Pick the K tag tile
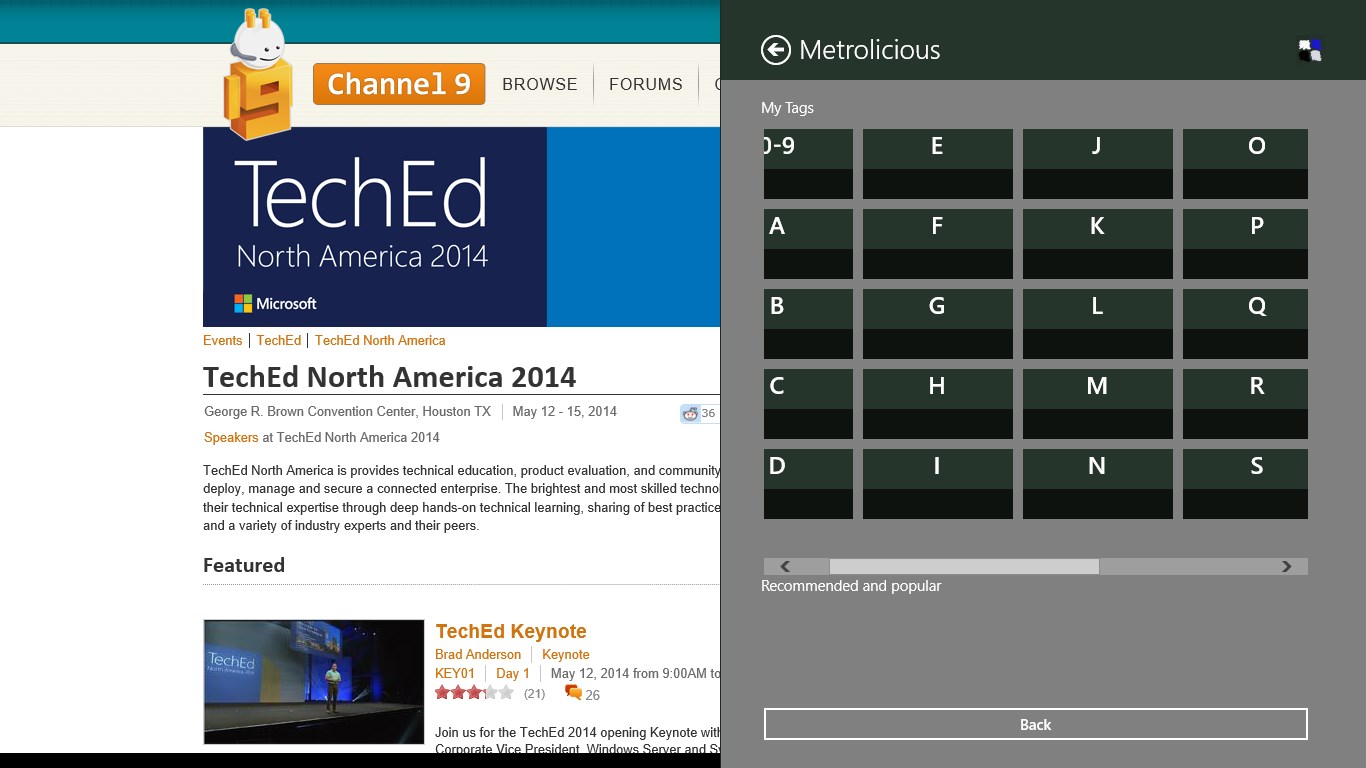Image resolution: width=1366 pixels, height=768 pixels. point(1098,244)
